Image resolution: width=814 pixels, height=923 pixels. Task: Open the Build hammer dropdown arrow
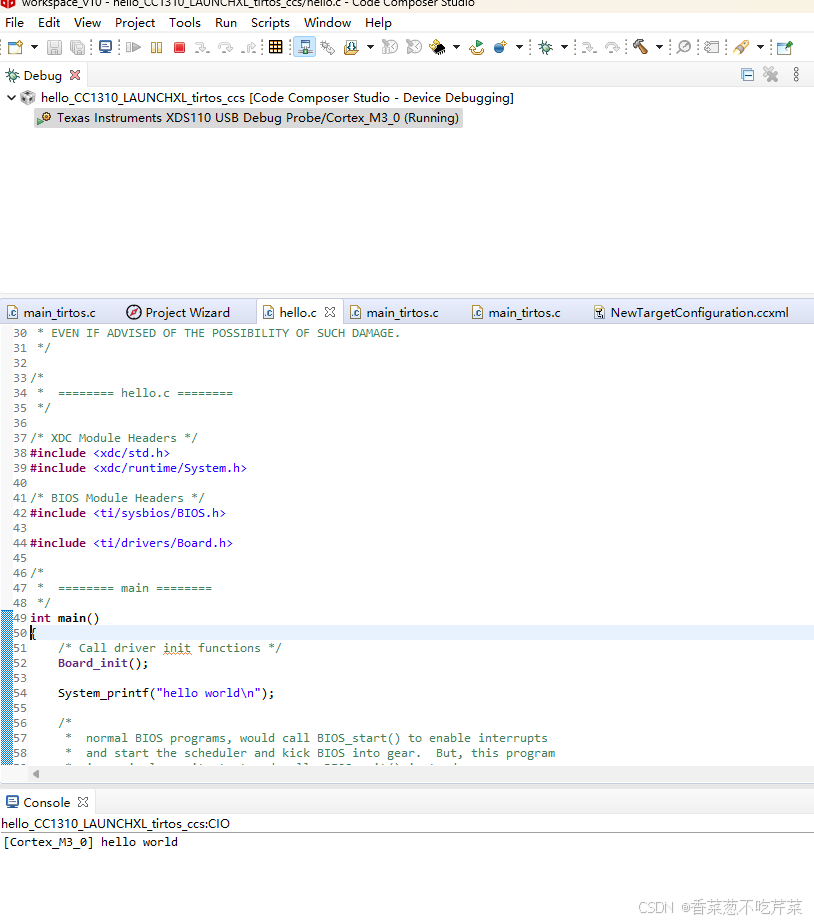click(659, 47)
